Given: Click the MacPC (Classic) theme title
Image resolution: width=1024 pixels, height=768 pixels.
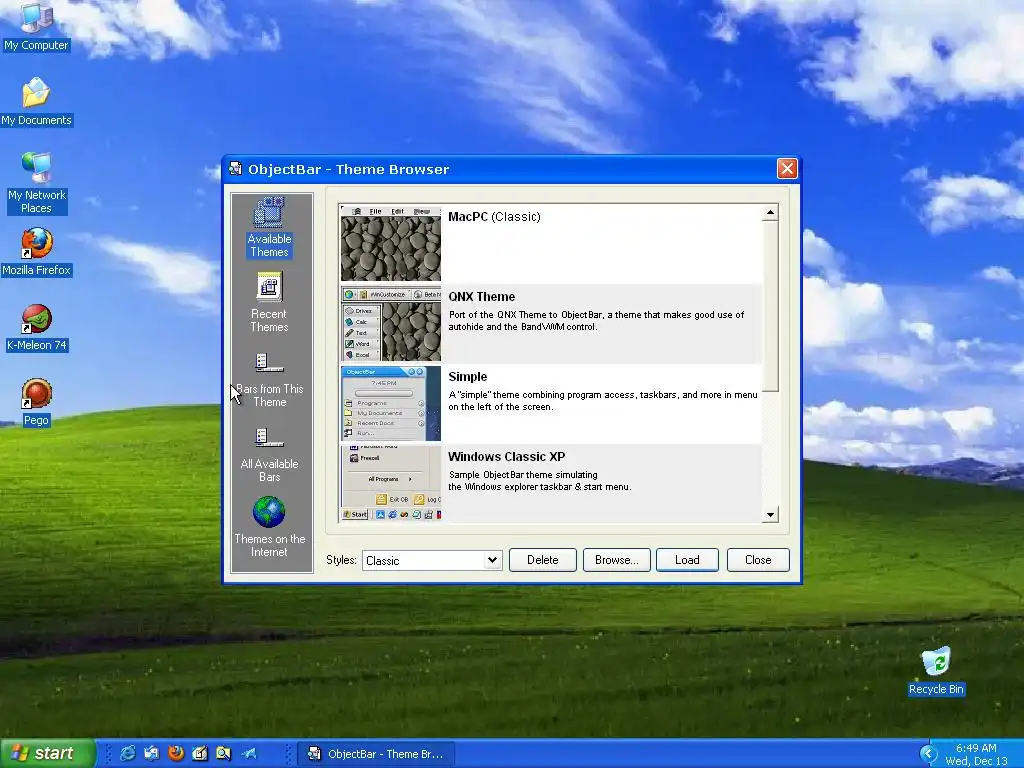Looking at the screenshot, I should click(x=494, y=217).
